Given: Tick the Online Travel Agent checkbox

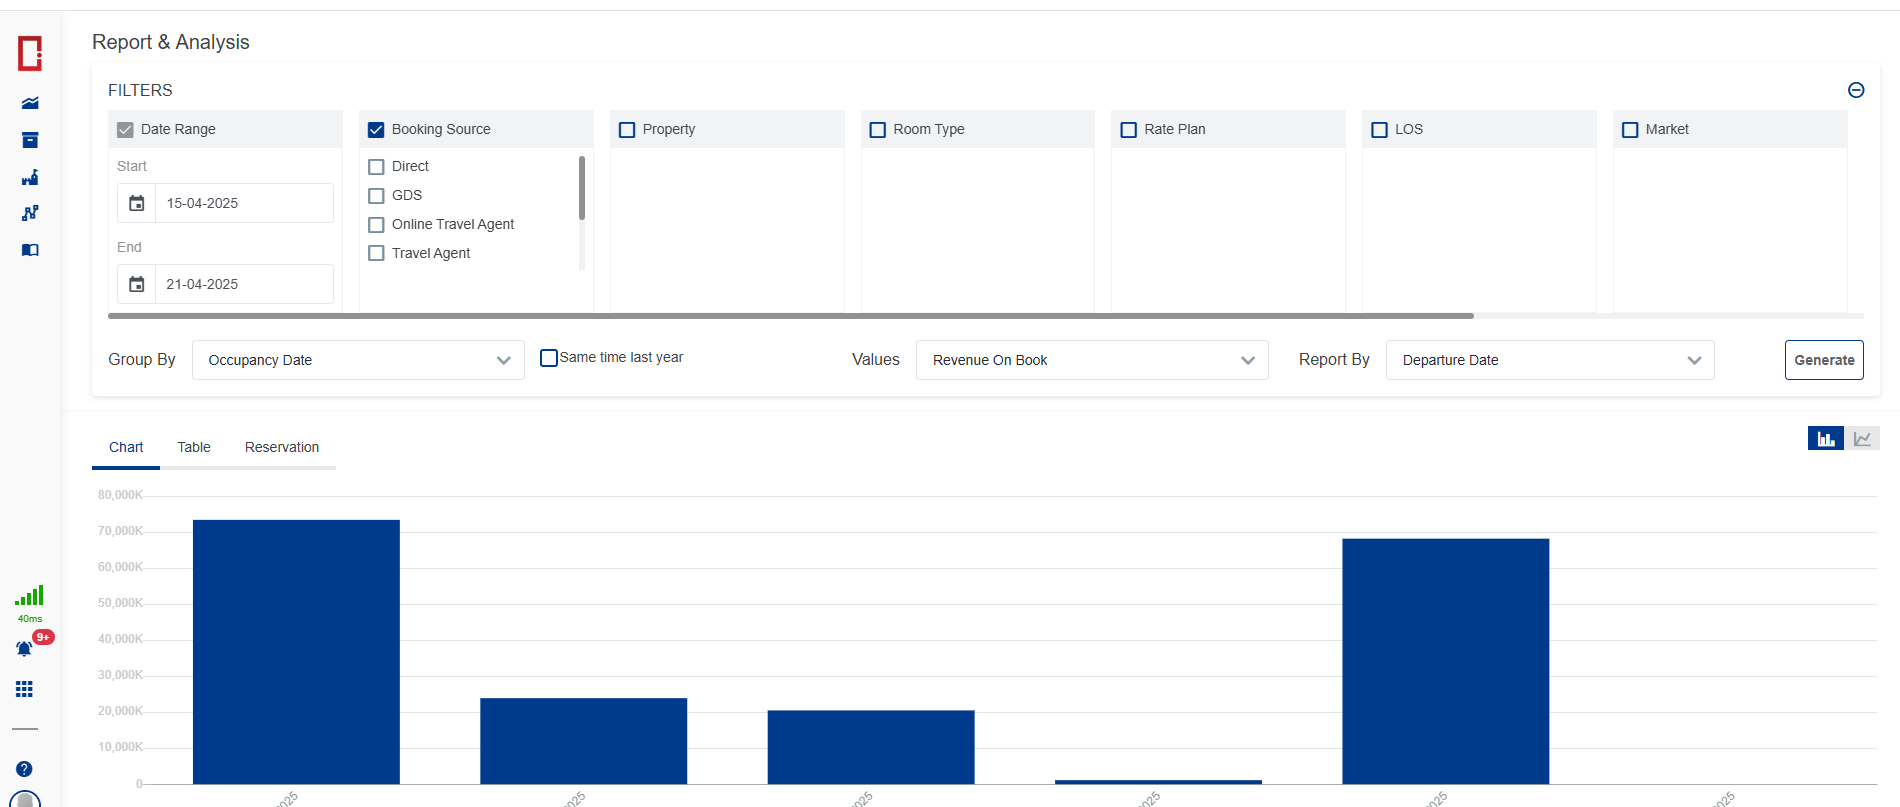Looking at the screenshot, I should pos(377,225).
